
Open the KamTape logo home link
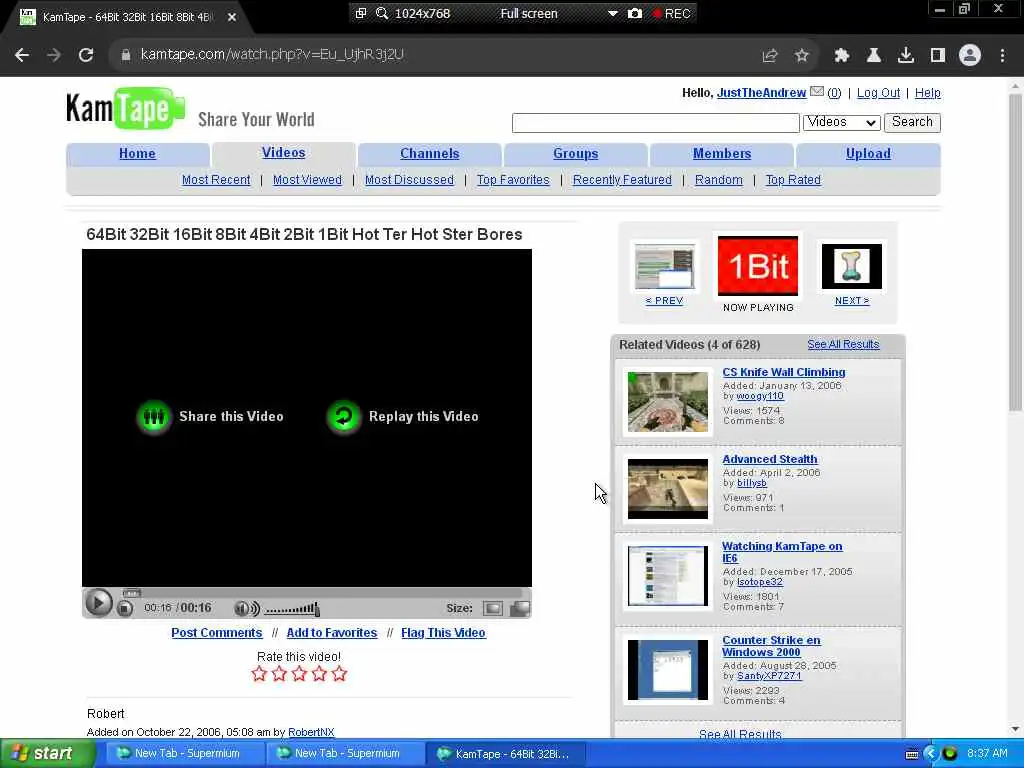125,108
